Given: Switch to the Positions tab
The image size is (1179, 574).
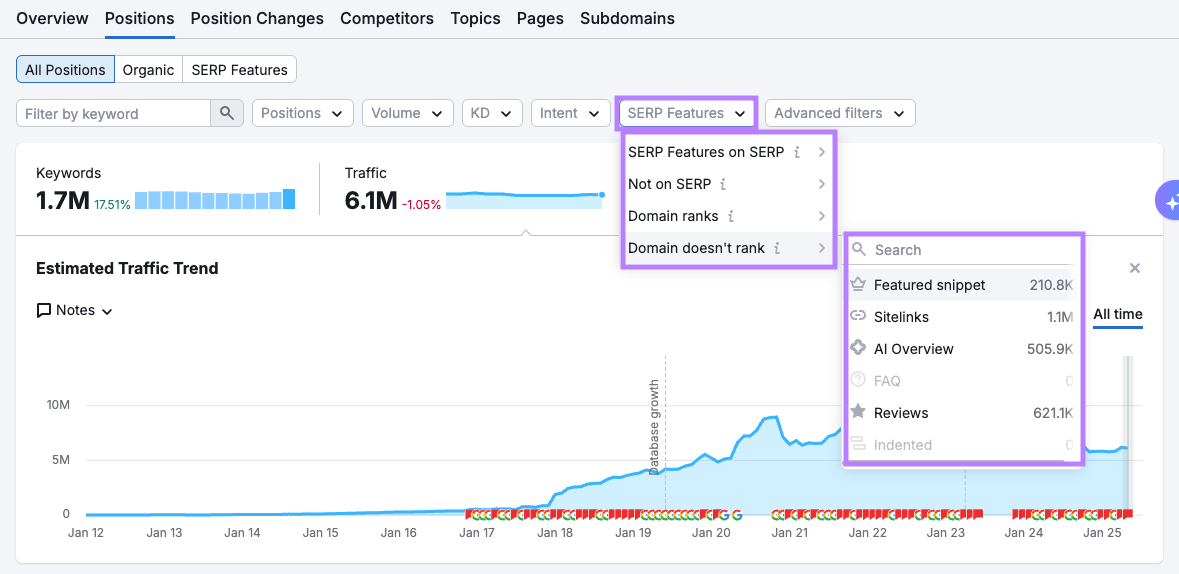Looking at the screenshot, I should tap(140, 19).
